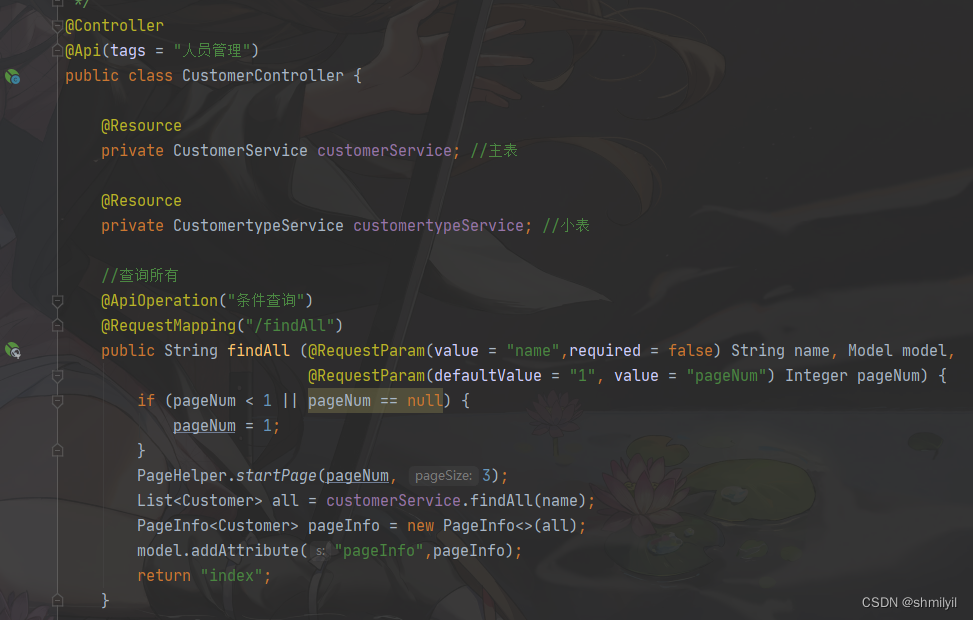Click the fold marker beside @RequestMapping("/findAll")
The image size is (973, 620).
[x=57, y=326]
